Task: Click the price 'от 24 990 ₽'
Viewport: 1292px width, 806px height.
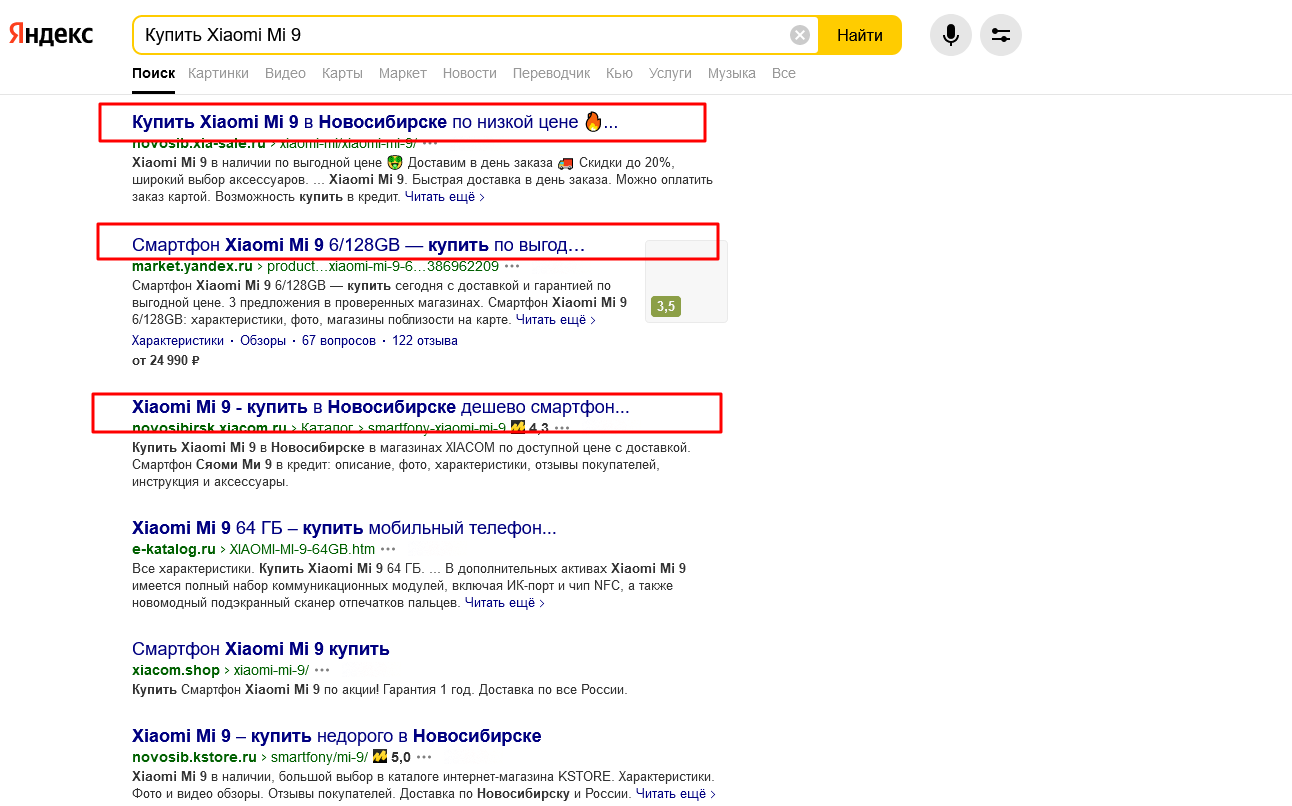Action: click(x=166, y=361)
